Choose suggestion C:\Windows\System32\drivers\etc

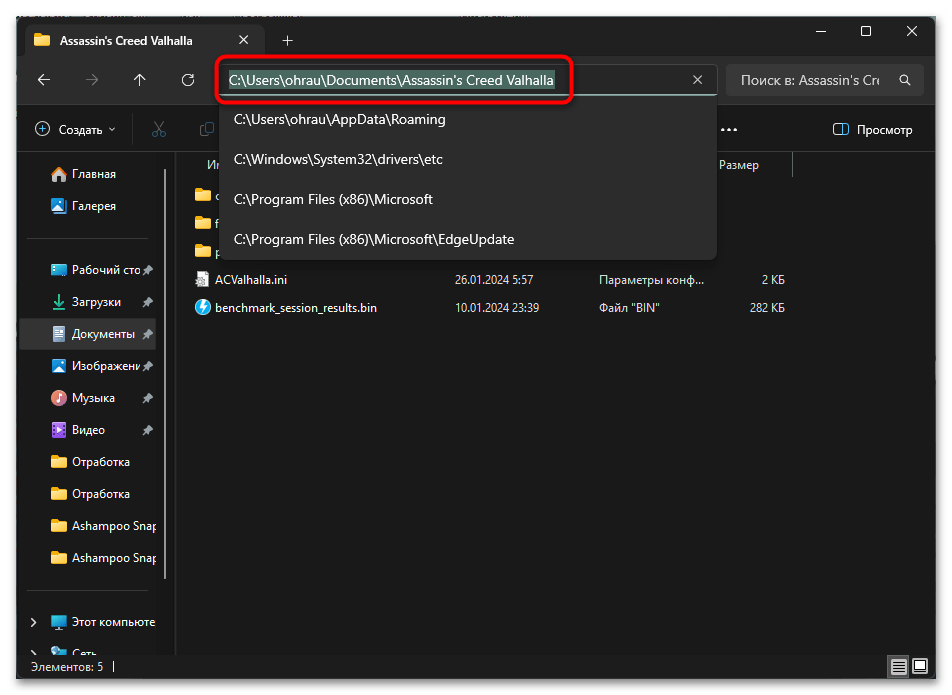468,160
